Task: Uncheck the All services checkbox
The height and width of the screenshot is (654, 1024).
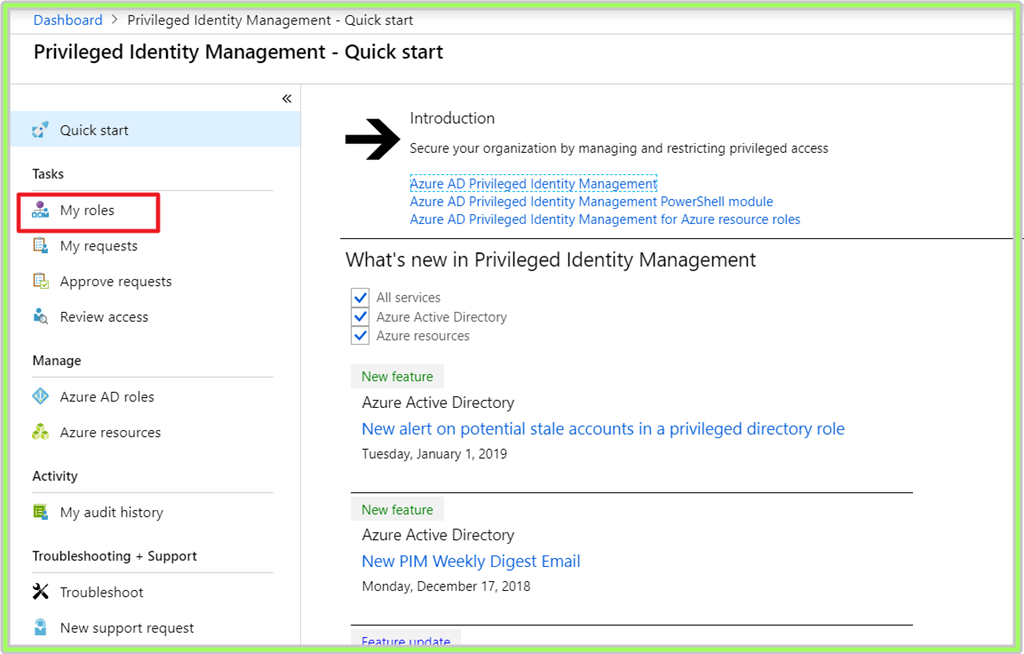Action: click(360, 298)
